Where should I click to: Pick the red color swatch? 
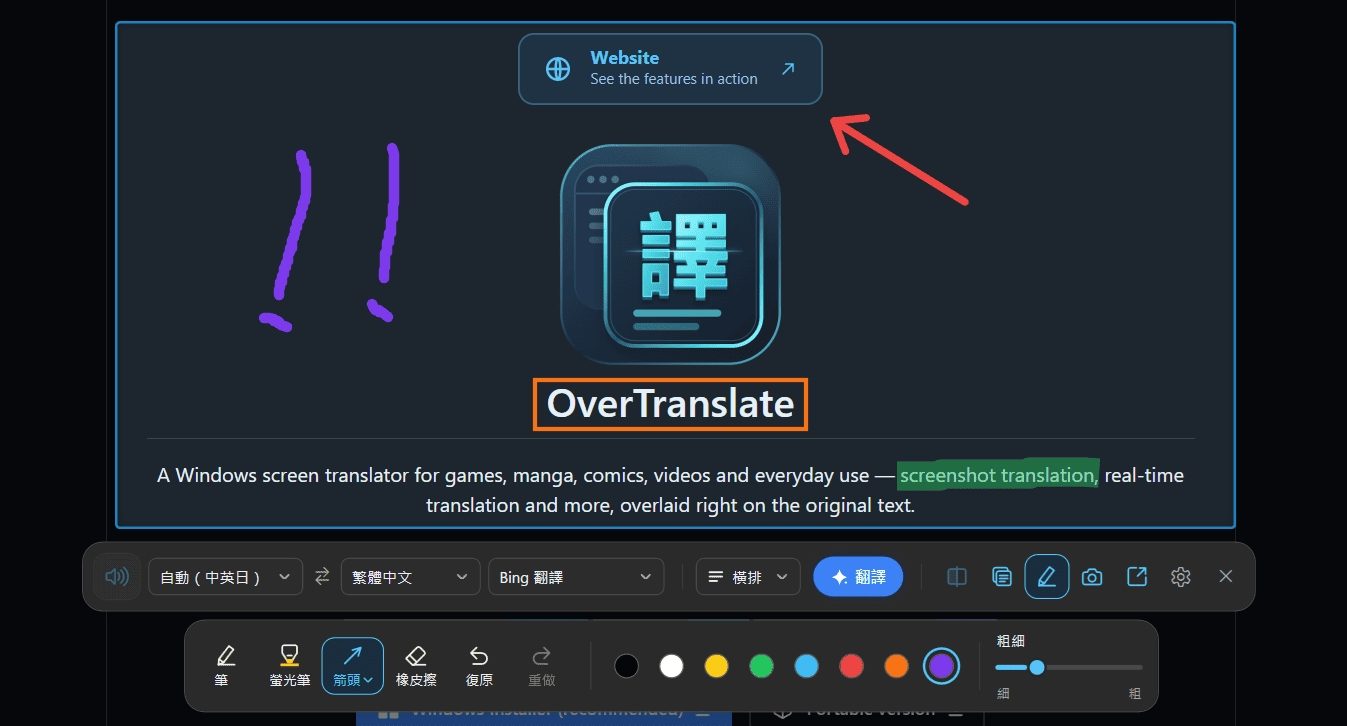851,666
